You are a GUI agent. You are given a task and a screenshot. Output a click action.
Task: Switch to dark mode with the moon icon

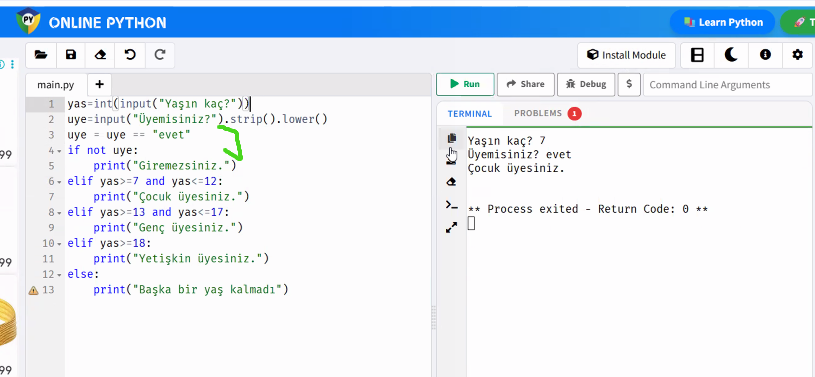pos(731,55)
